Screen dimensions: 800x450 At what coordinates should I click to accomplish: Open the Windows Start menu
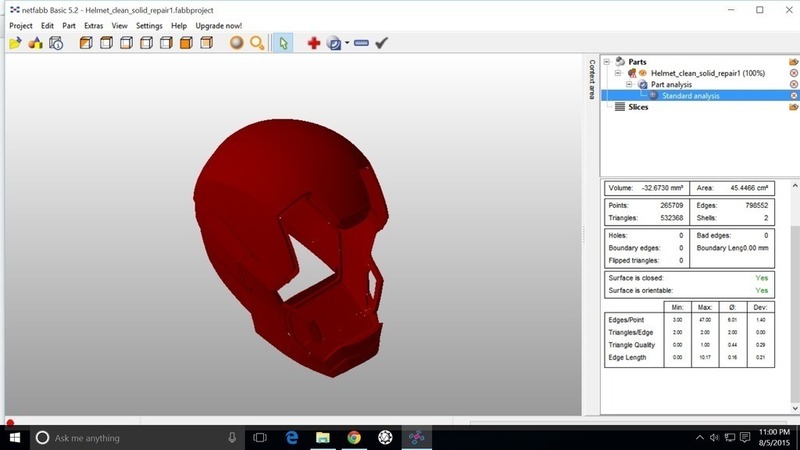pyautogui.click(x=15, y=438)
